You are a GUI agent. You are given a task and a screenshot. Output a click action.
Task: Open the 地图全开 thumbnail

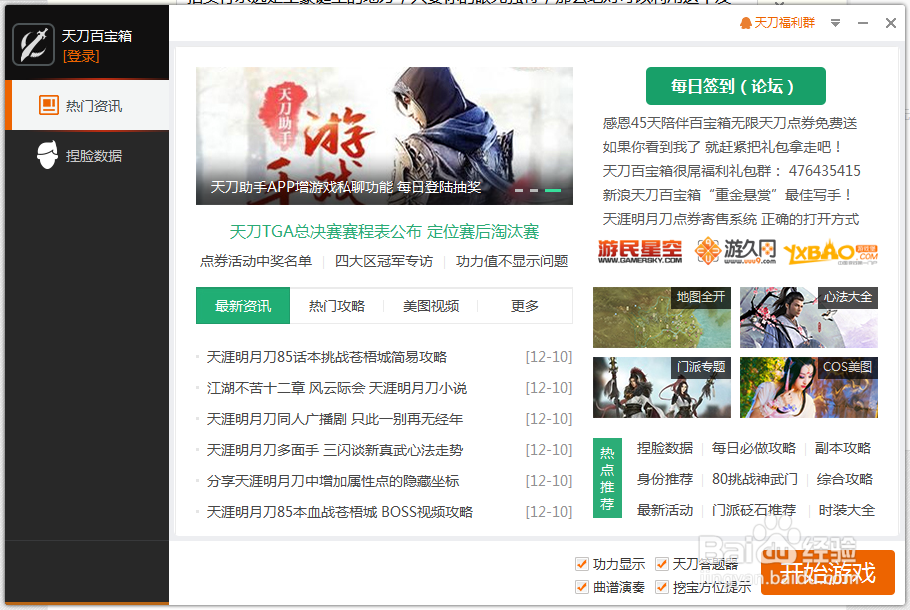pyautogui.click(x=662, y=317)
